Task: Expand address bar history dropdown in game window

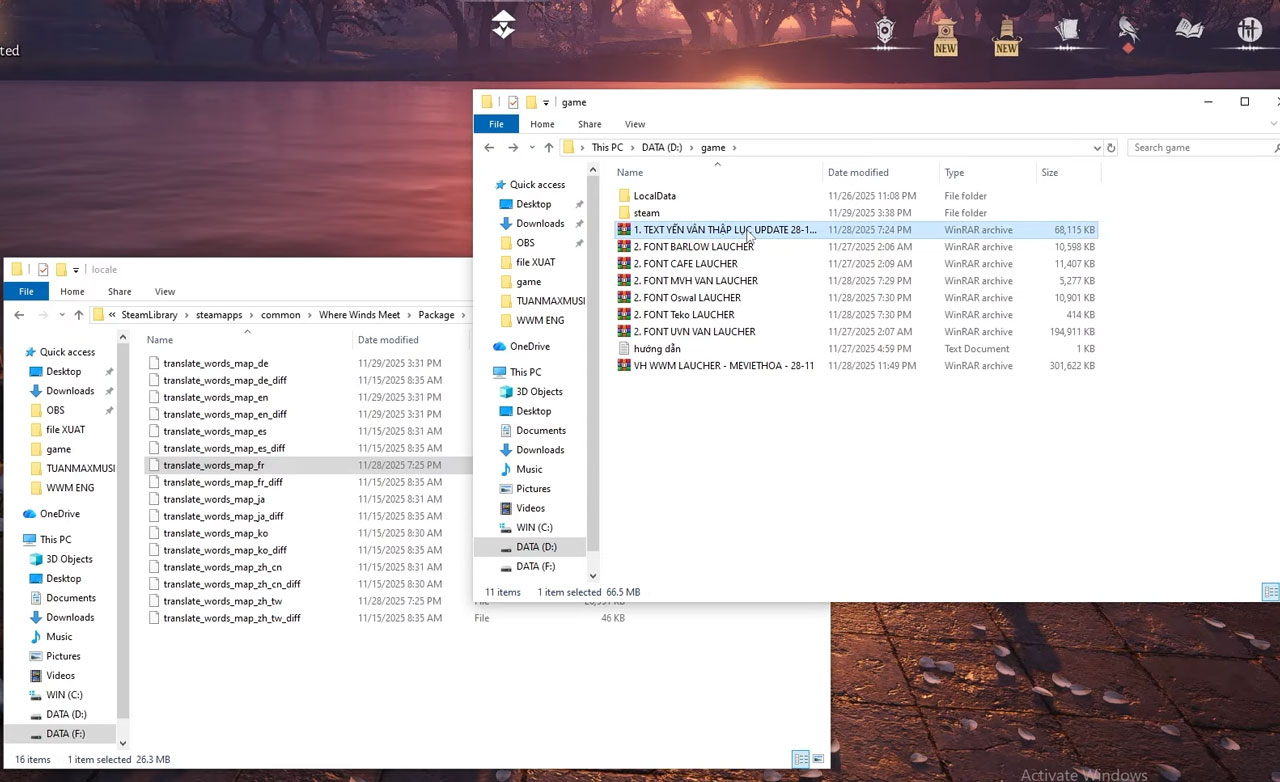Action: pos(1097,148)
